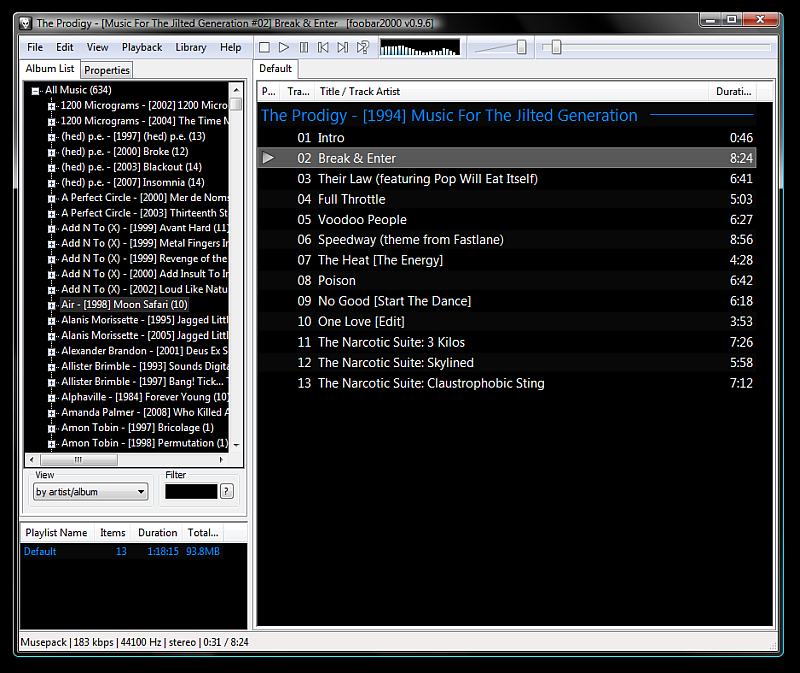Select the Default playlist tab

275,69
